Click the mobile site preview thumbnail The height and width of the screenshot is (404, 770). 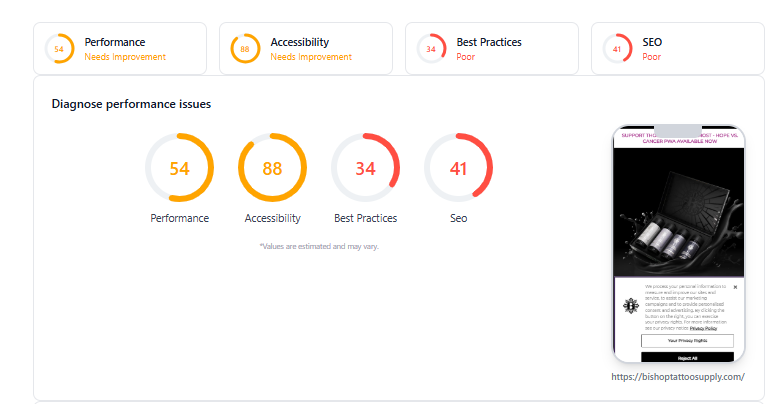point(679,243)
